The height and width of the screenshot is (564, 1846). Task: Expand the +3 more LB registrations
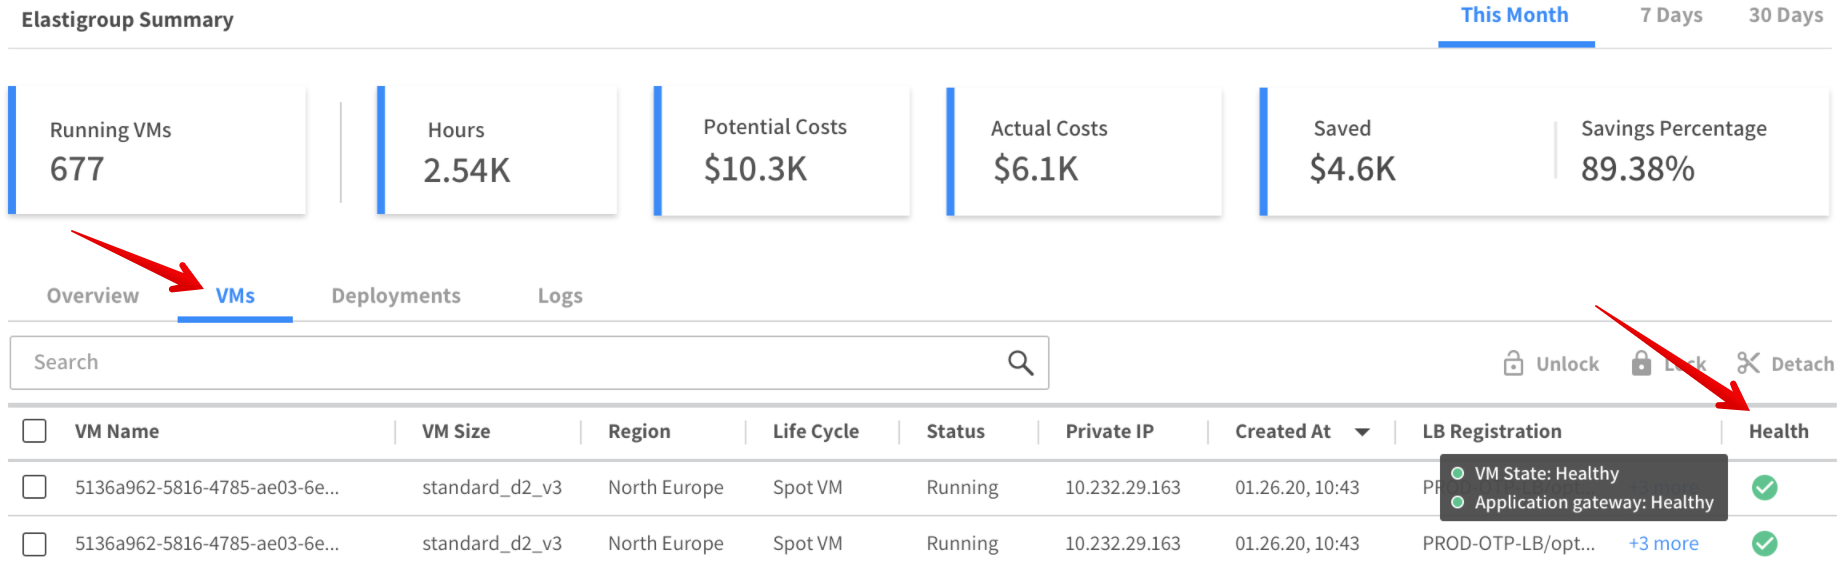point(1663,544)
